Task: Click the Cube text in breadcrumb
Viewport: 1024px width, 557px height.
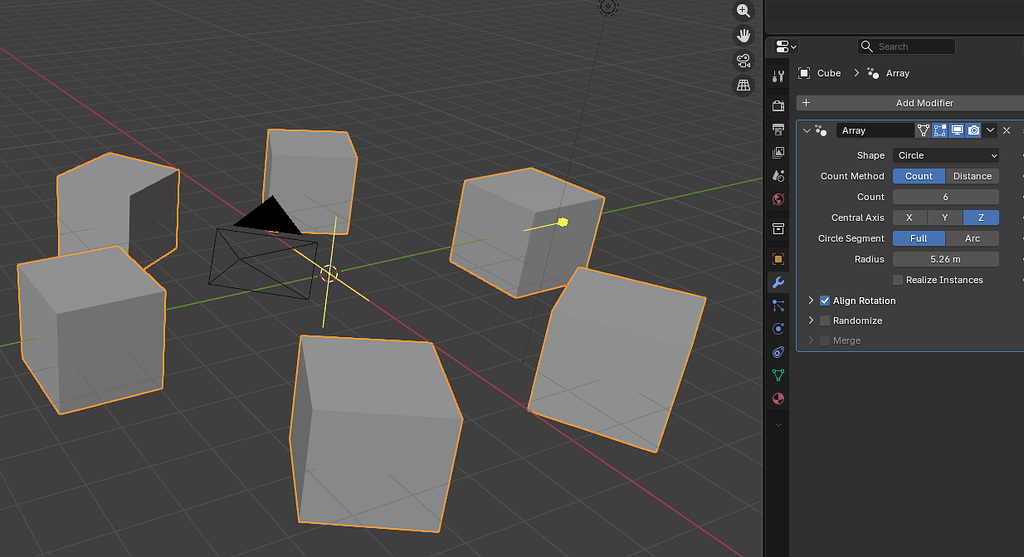Action: point(829,73)
